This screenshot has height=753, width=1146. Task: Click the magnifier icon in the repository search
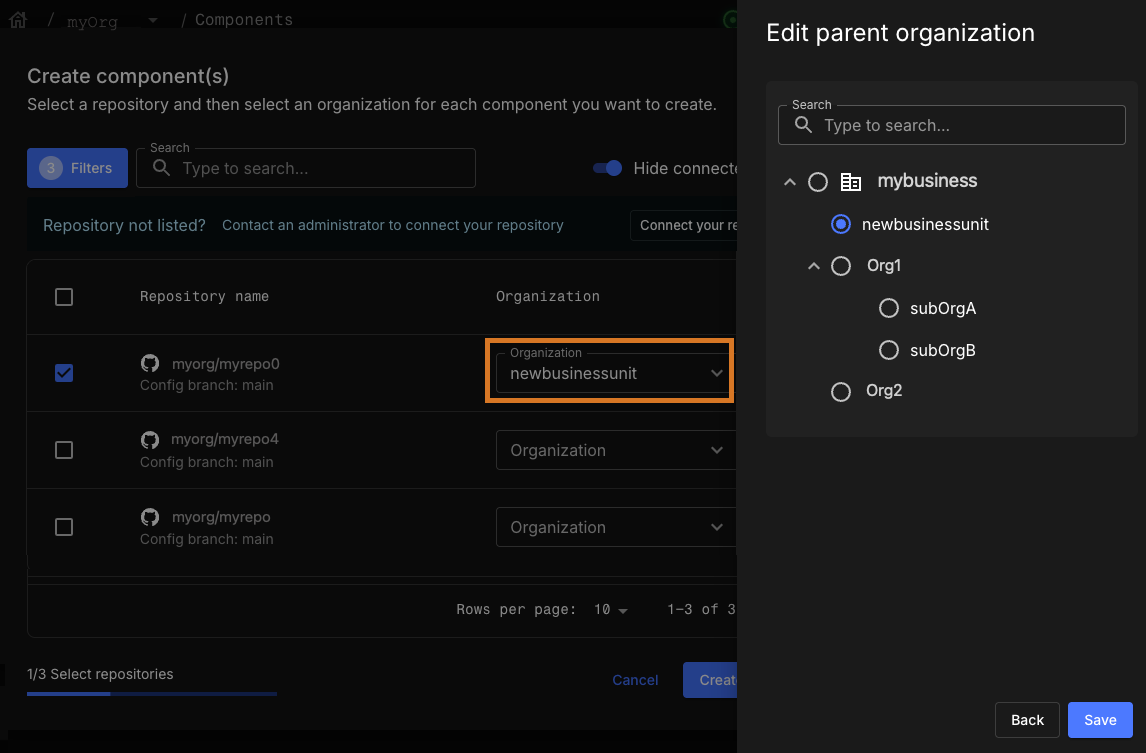[x=160, y=168]
